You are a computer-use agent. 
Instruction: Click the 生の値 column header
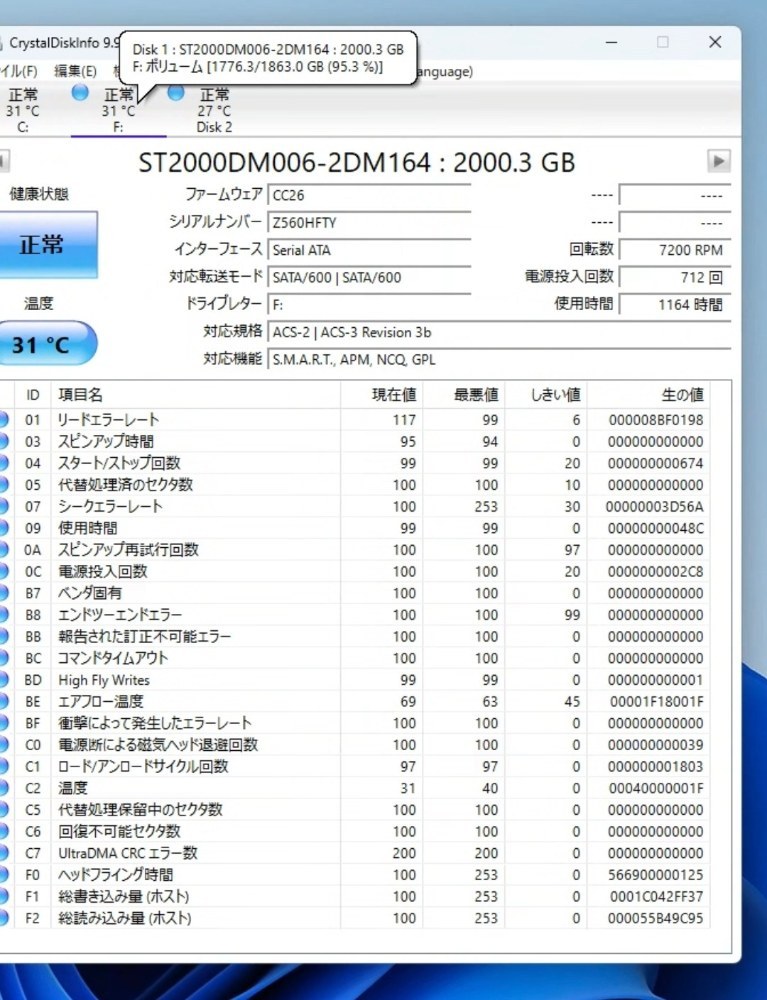[x=648, y=395]
